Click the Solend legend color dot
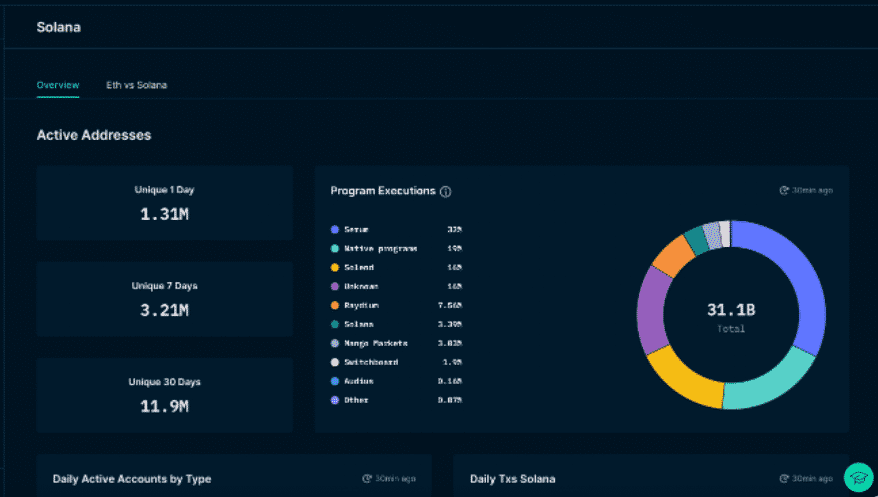Screen dimensions: 878x497 click(335, 268)
